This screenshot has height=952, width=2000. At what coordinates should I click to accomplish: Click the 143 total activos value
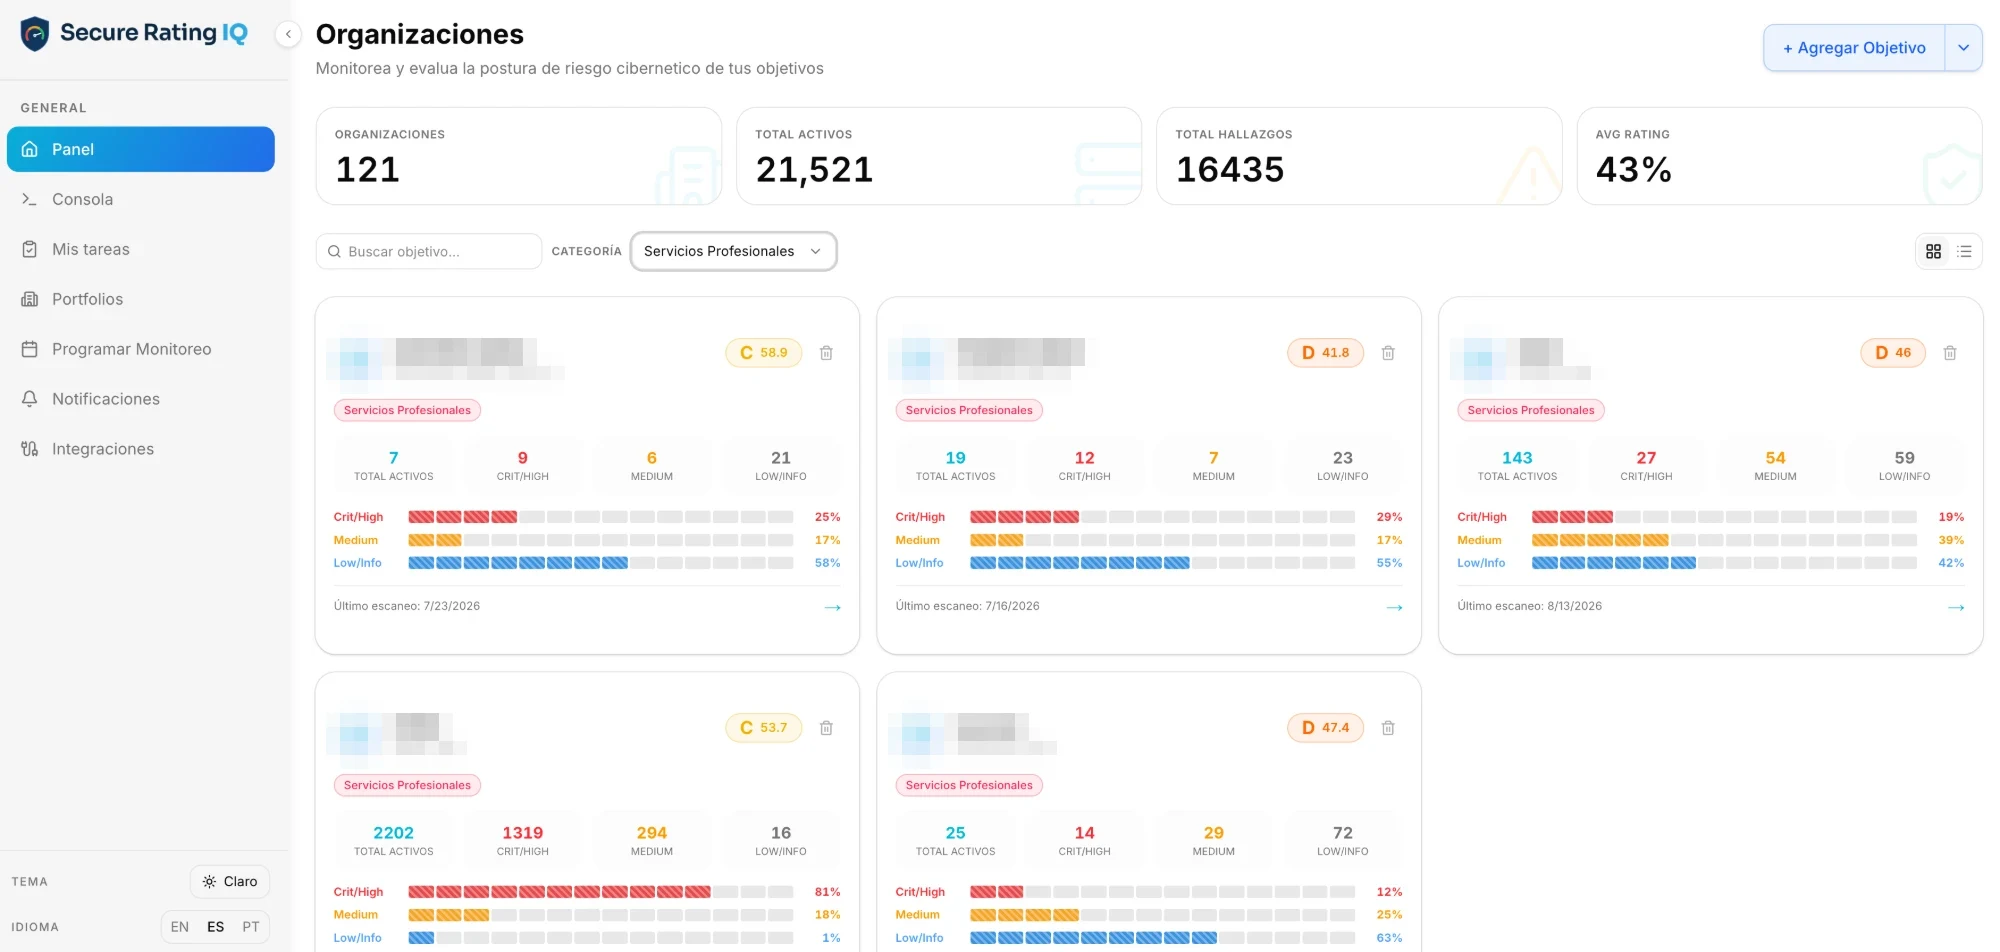point(1517,458)
